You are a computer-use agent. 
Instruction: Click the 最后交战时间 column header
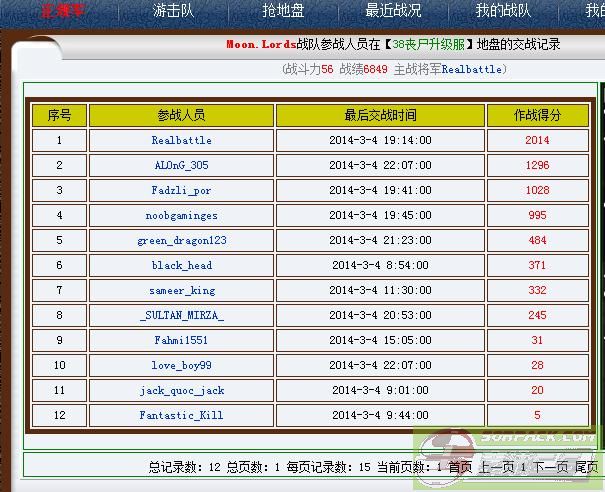[x=380, y=115]
